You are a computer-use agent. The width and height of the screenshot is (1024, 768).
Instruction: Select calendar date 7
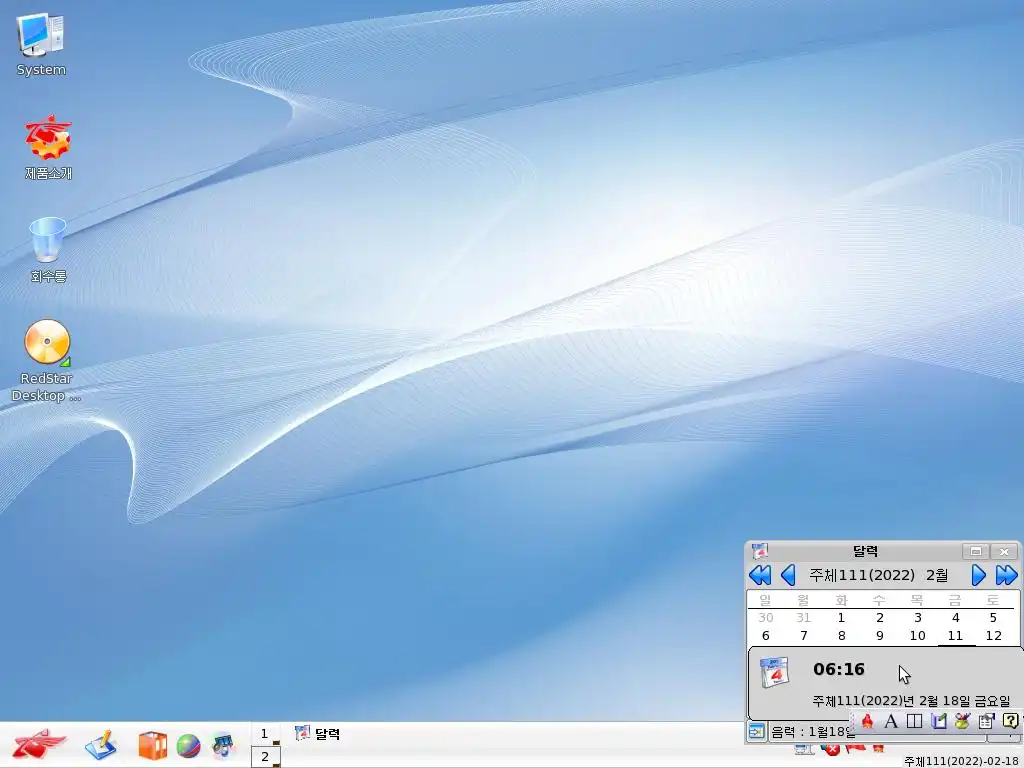803,636
